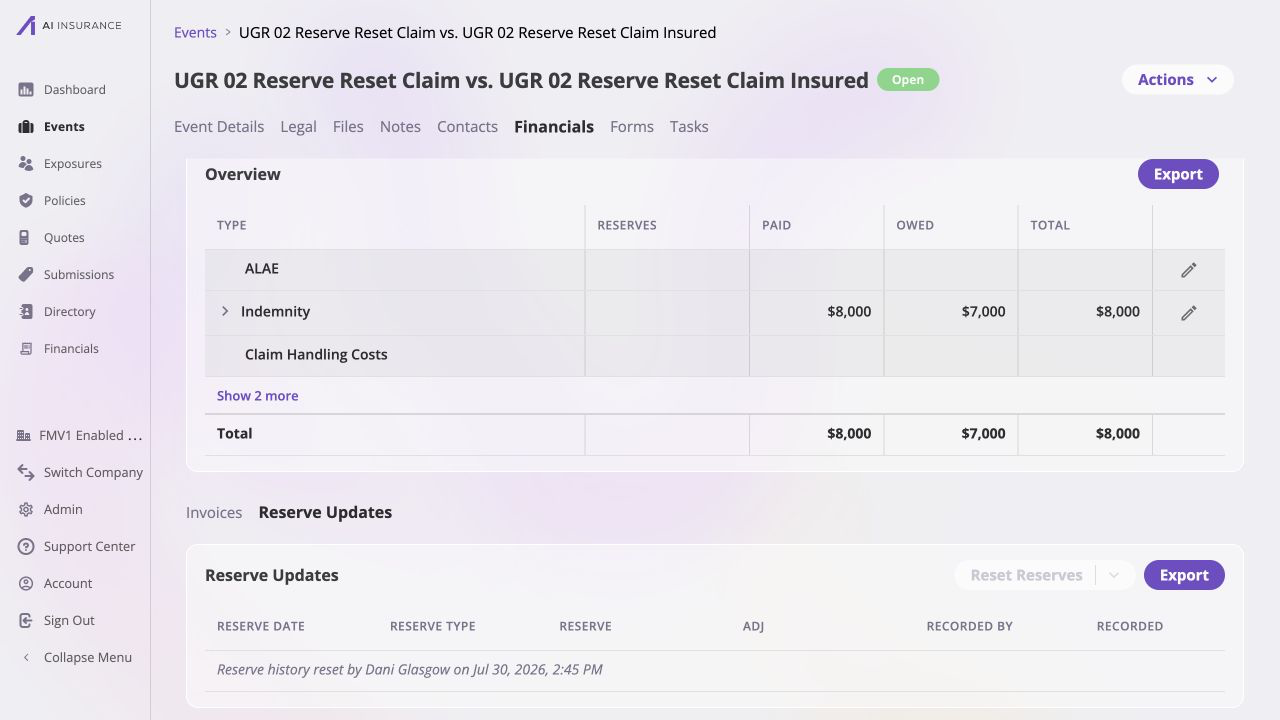Switch to the Invoices sub-tab
This screenshot has height=720, width=1280.
coord(214,513)
